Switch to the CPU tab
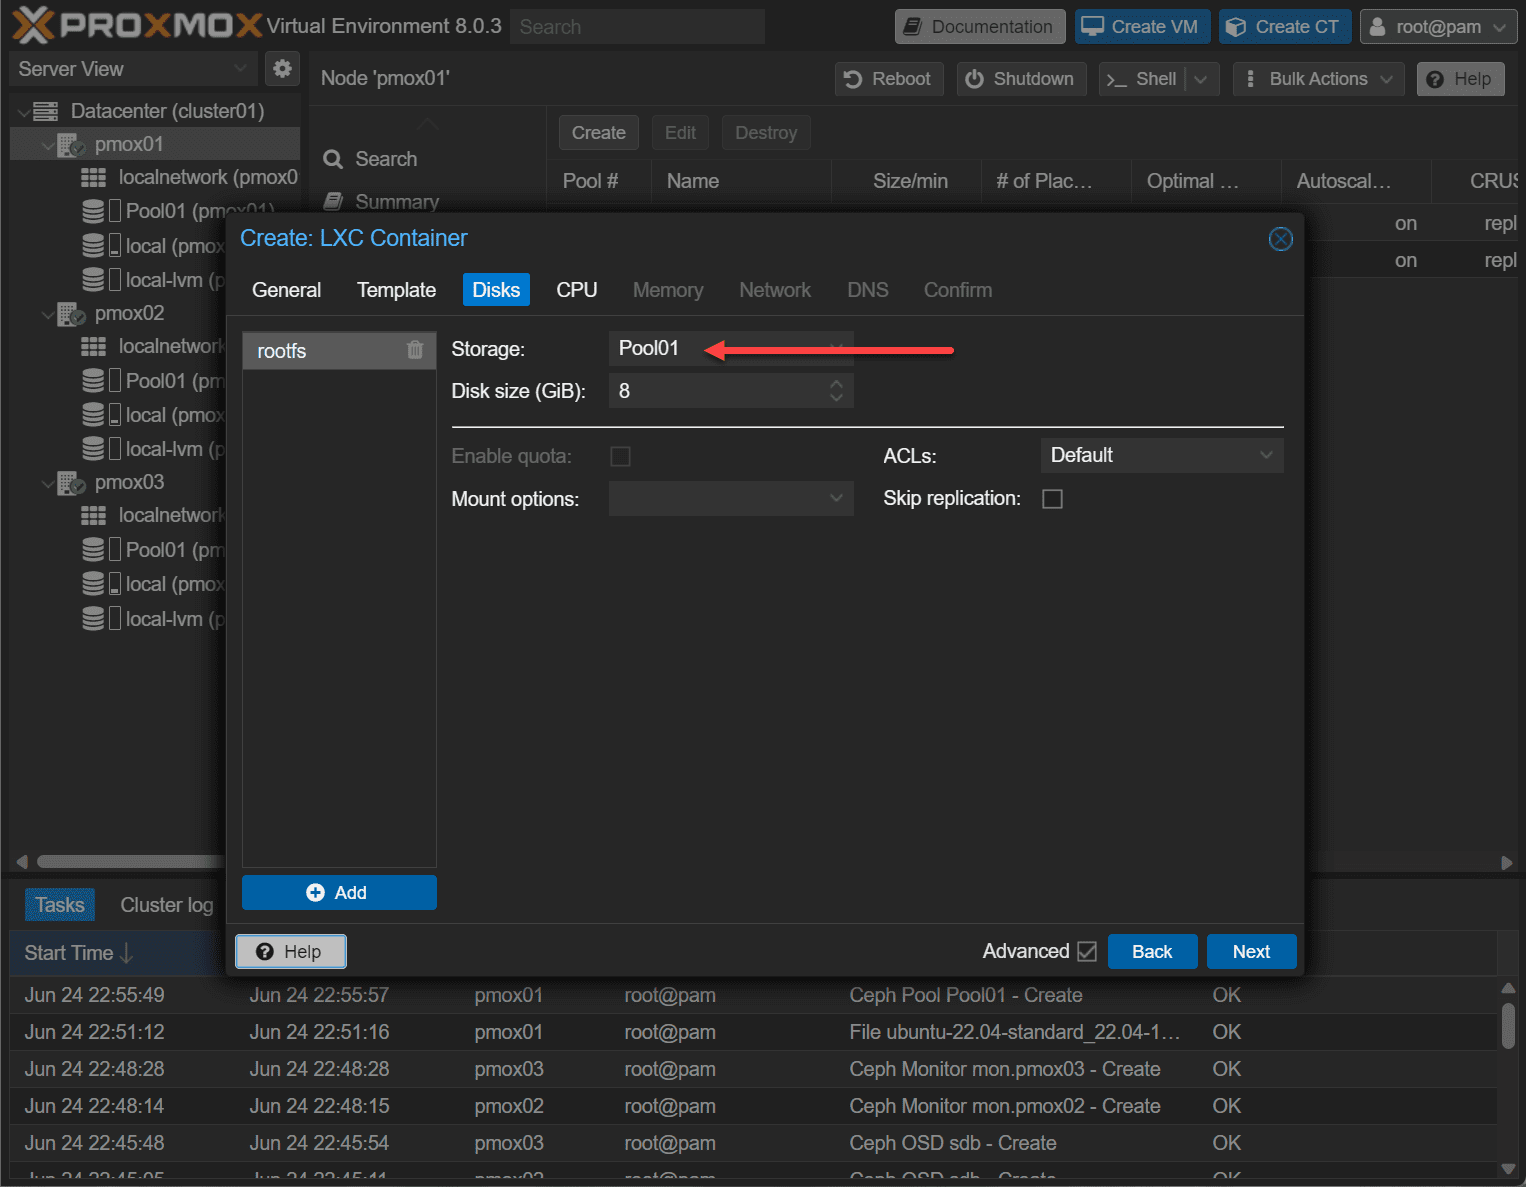This screenshot has width=1526, height=1187. [576, 290]
